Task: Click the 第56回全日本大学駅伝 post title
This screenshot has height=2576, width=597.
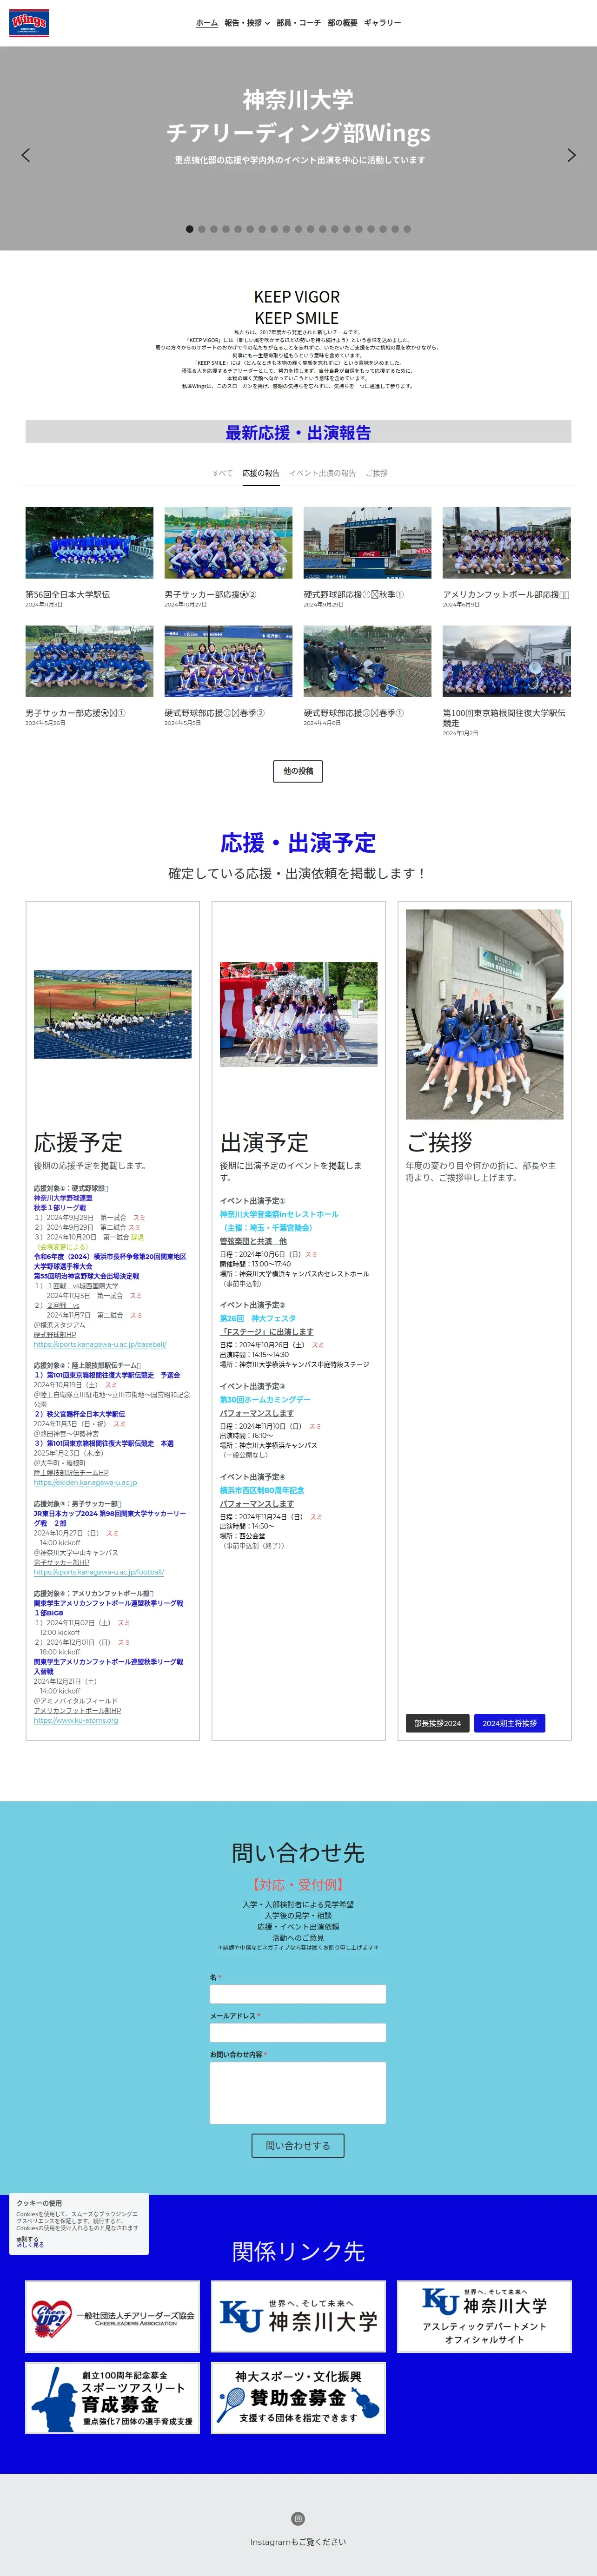Action: pyautogui.click(x=68, y=594)
